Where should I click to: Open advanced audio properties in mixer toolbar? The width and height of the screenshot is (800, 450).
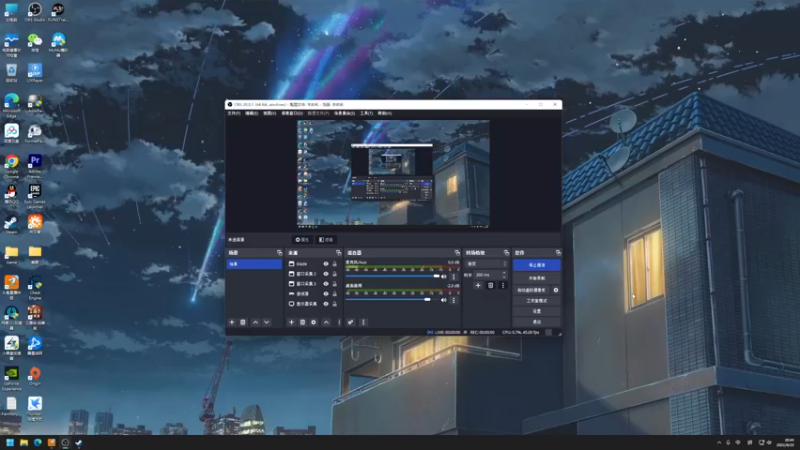click(351, 322)
